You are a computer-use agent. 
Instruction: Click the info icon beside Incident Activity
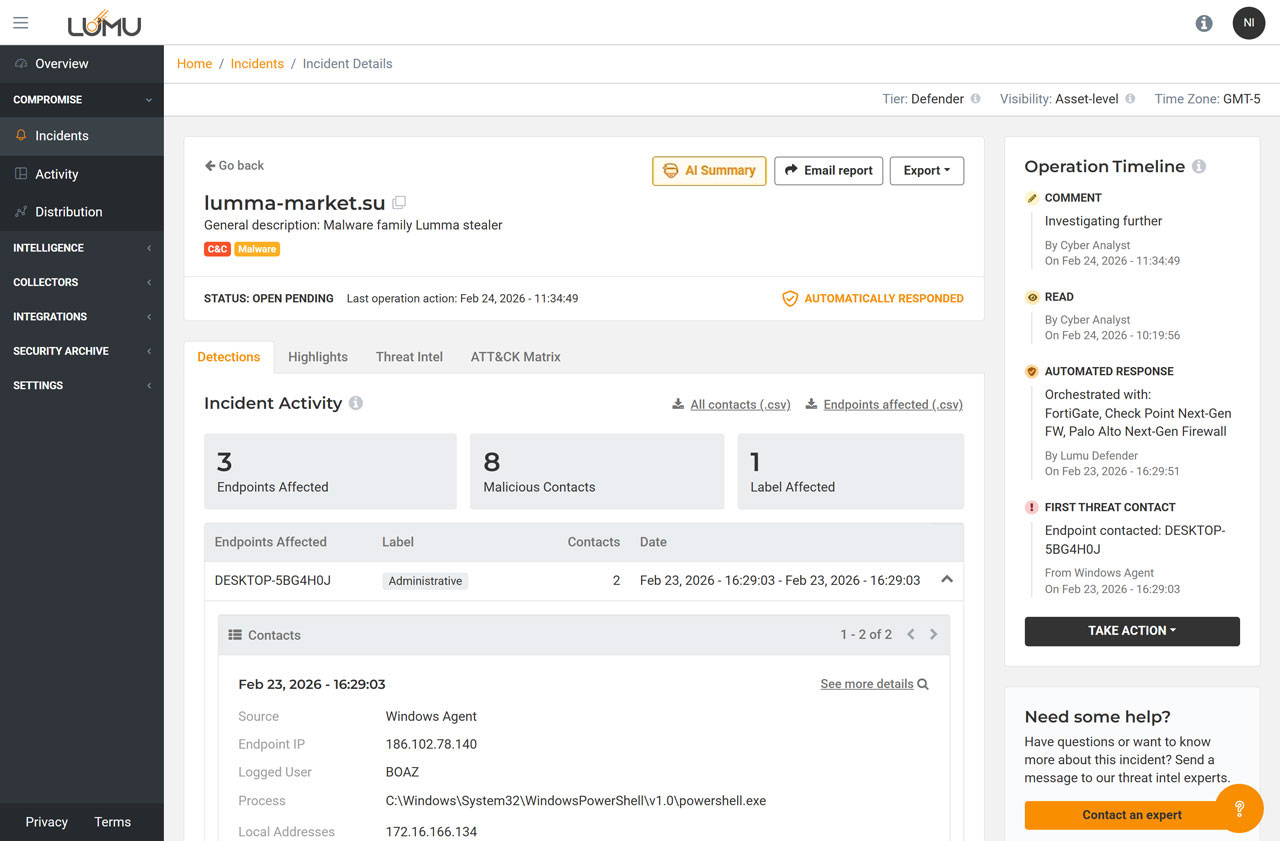[x=356, y=403]
